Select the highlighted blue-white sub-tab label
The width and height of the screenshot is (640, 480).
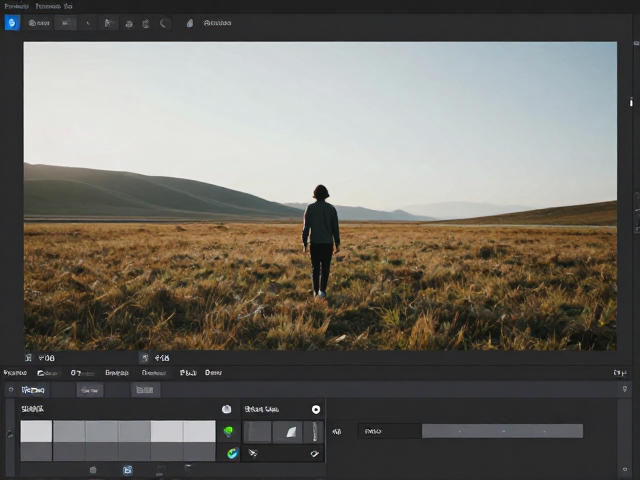tap(33, 390)
